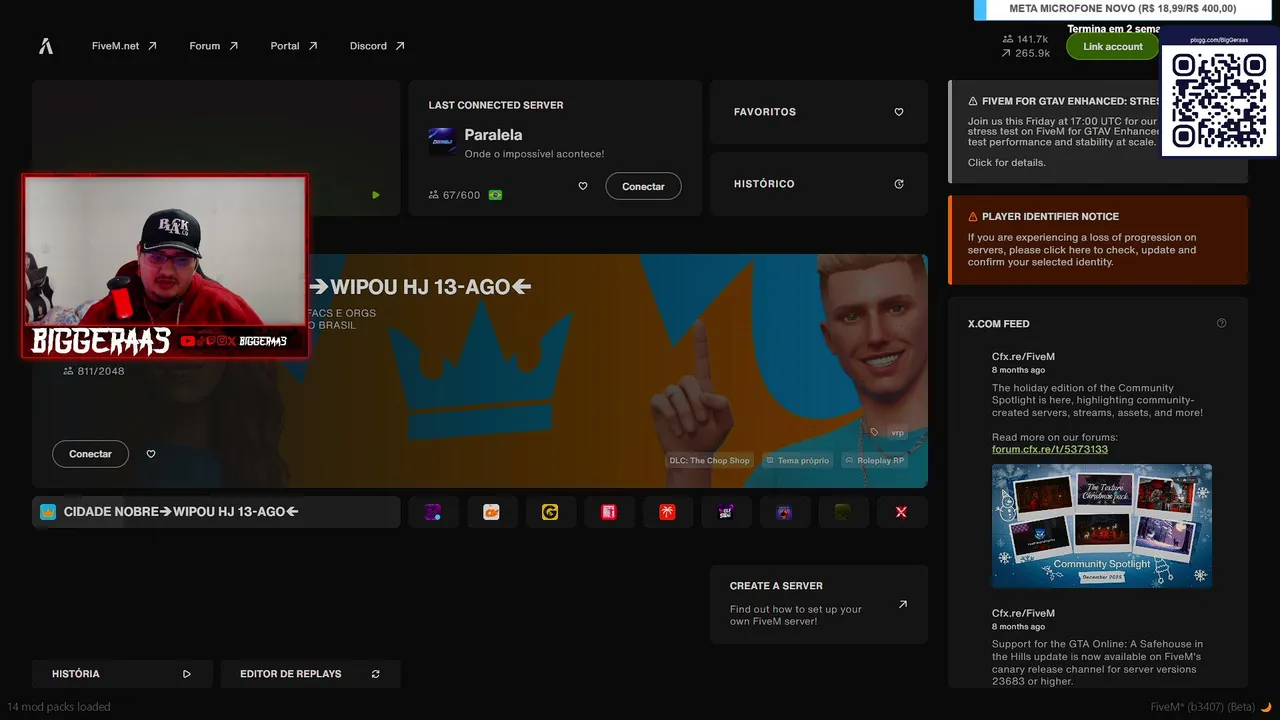Select the black-and-purple server icon
Image resolution: width=1280 pixels, height=720 pixels.
coord(726,512)
